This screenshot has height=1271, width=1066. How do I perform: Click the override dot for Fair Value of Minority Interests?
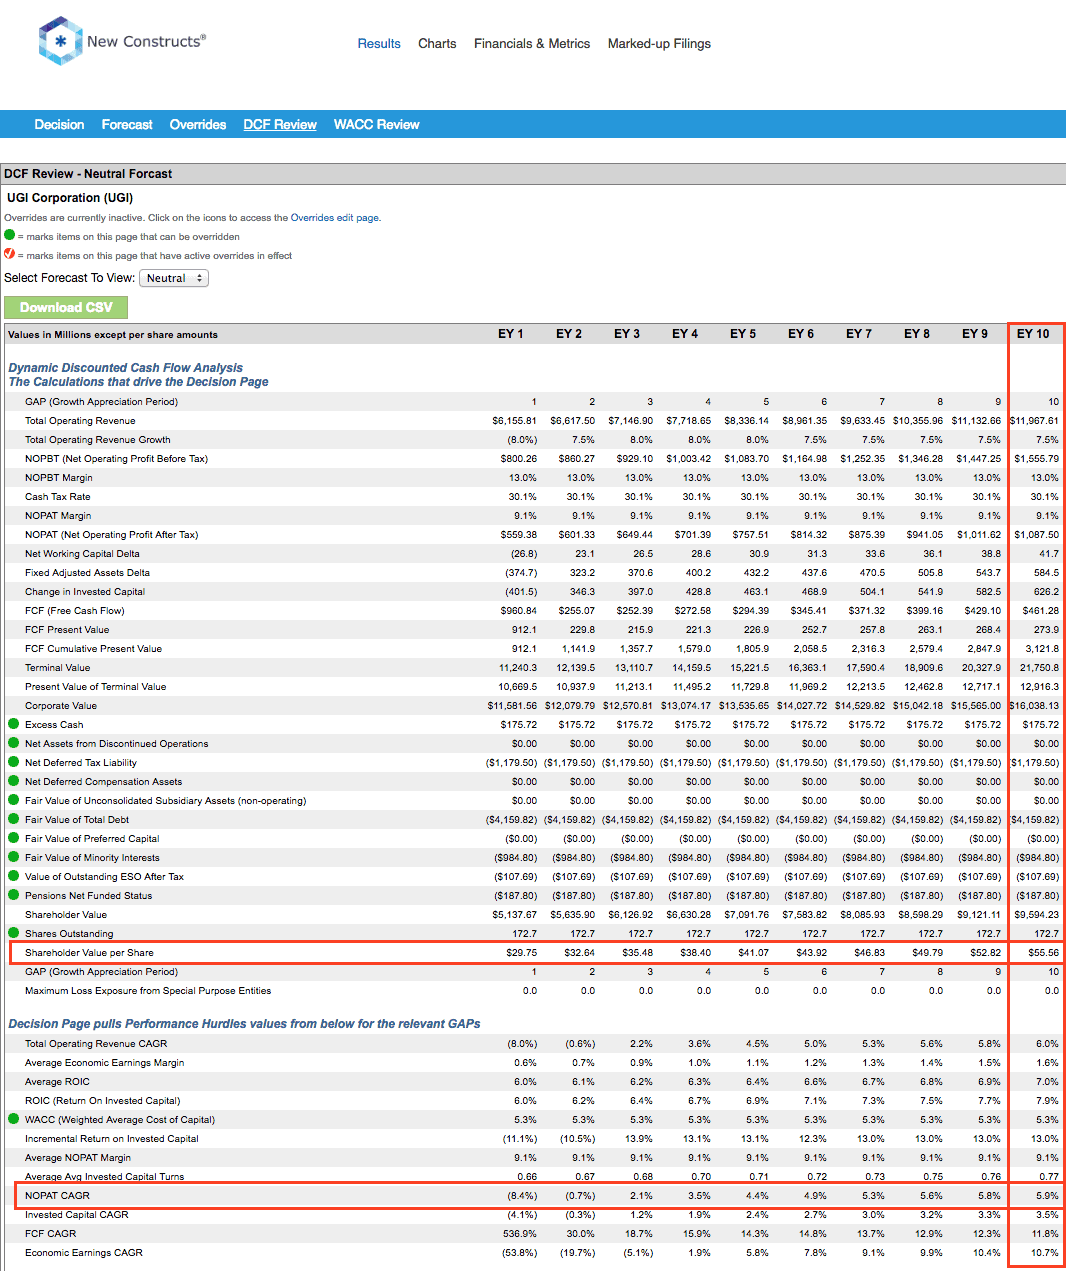14,857
